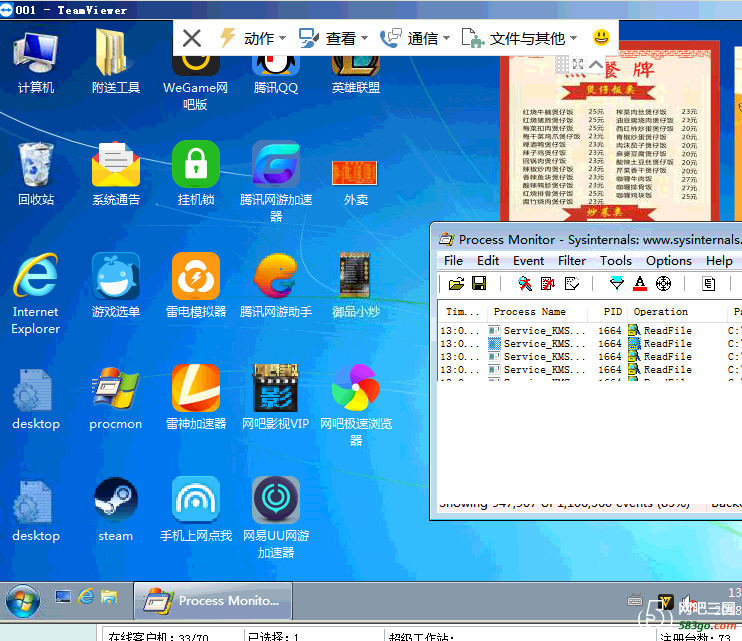Open the 手机上网点我 wifi icon
This screenshot has width=742, height=641.
tap(196, 509)
